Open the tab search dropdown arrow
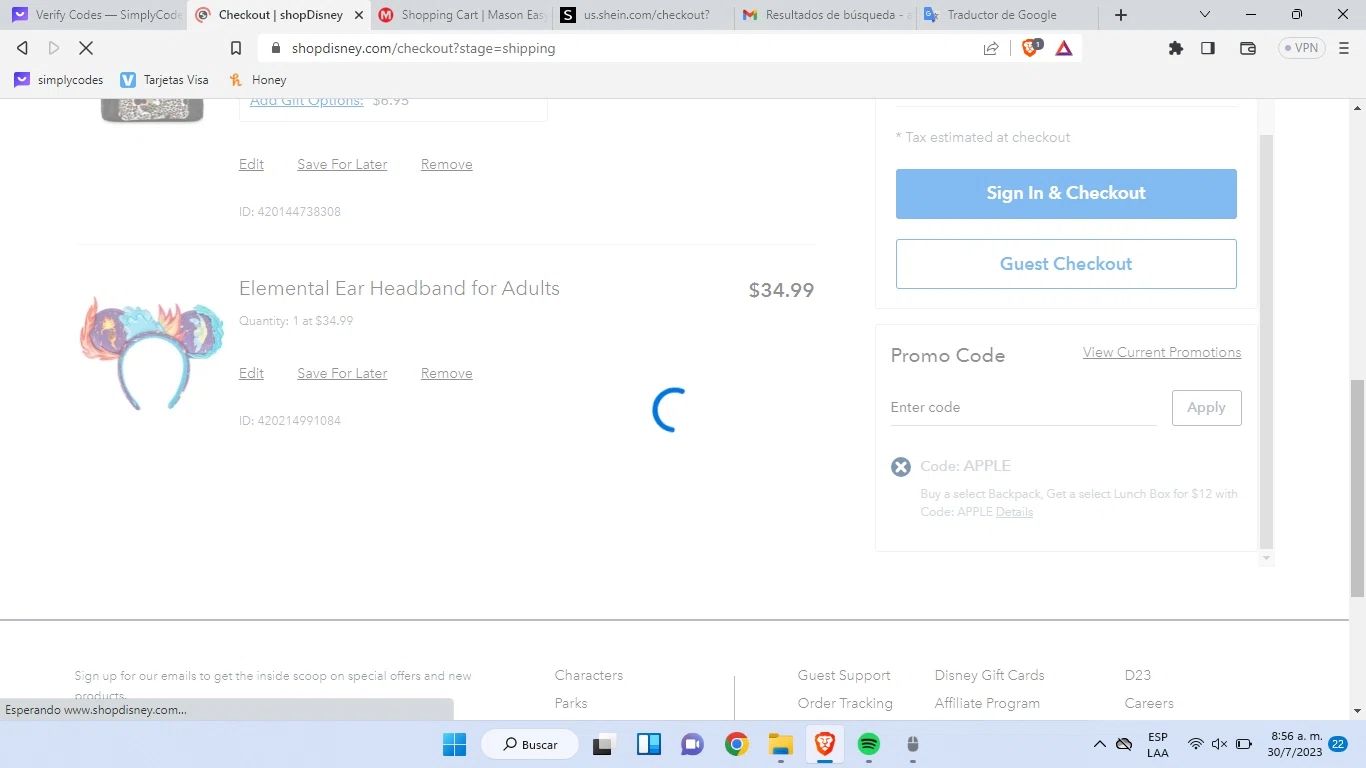This screenshot has height=768, width=1366. coord(1205,15)
